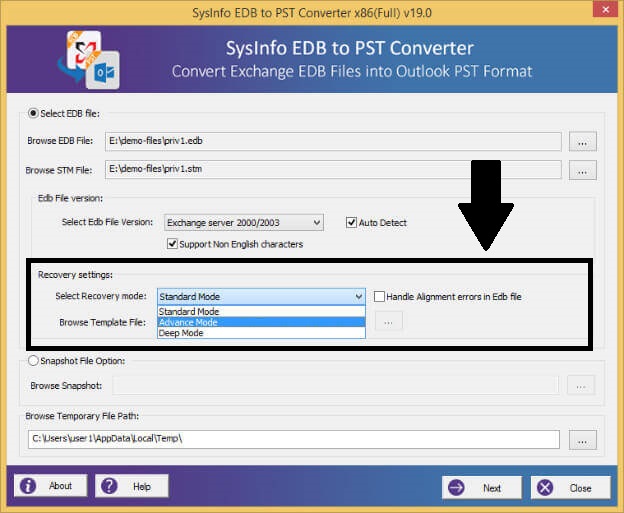The width and height of the screenshot is (624, 513).
Task: Uncheck the Auto Detect checkbox
Action: [351, 222]
